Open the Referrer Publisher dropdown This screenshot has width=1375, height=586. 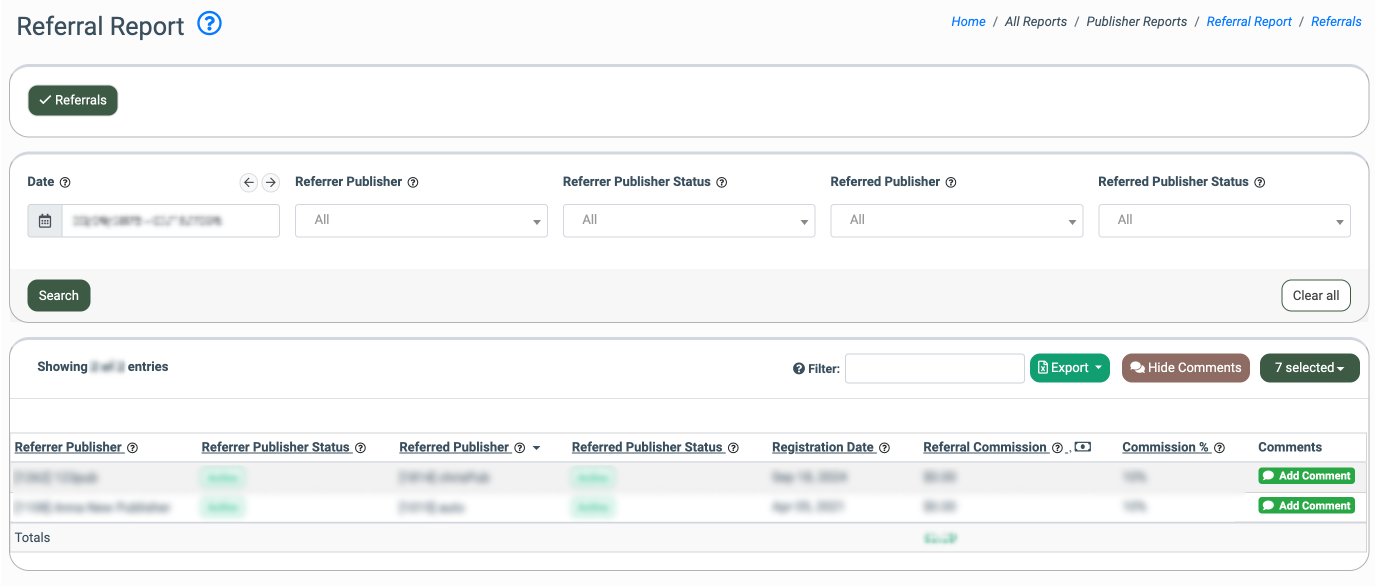pyautogui.click(x=421, y=221)
